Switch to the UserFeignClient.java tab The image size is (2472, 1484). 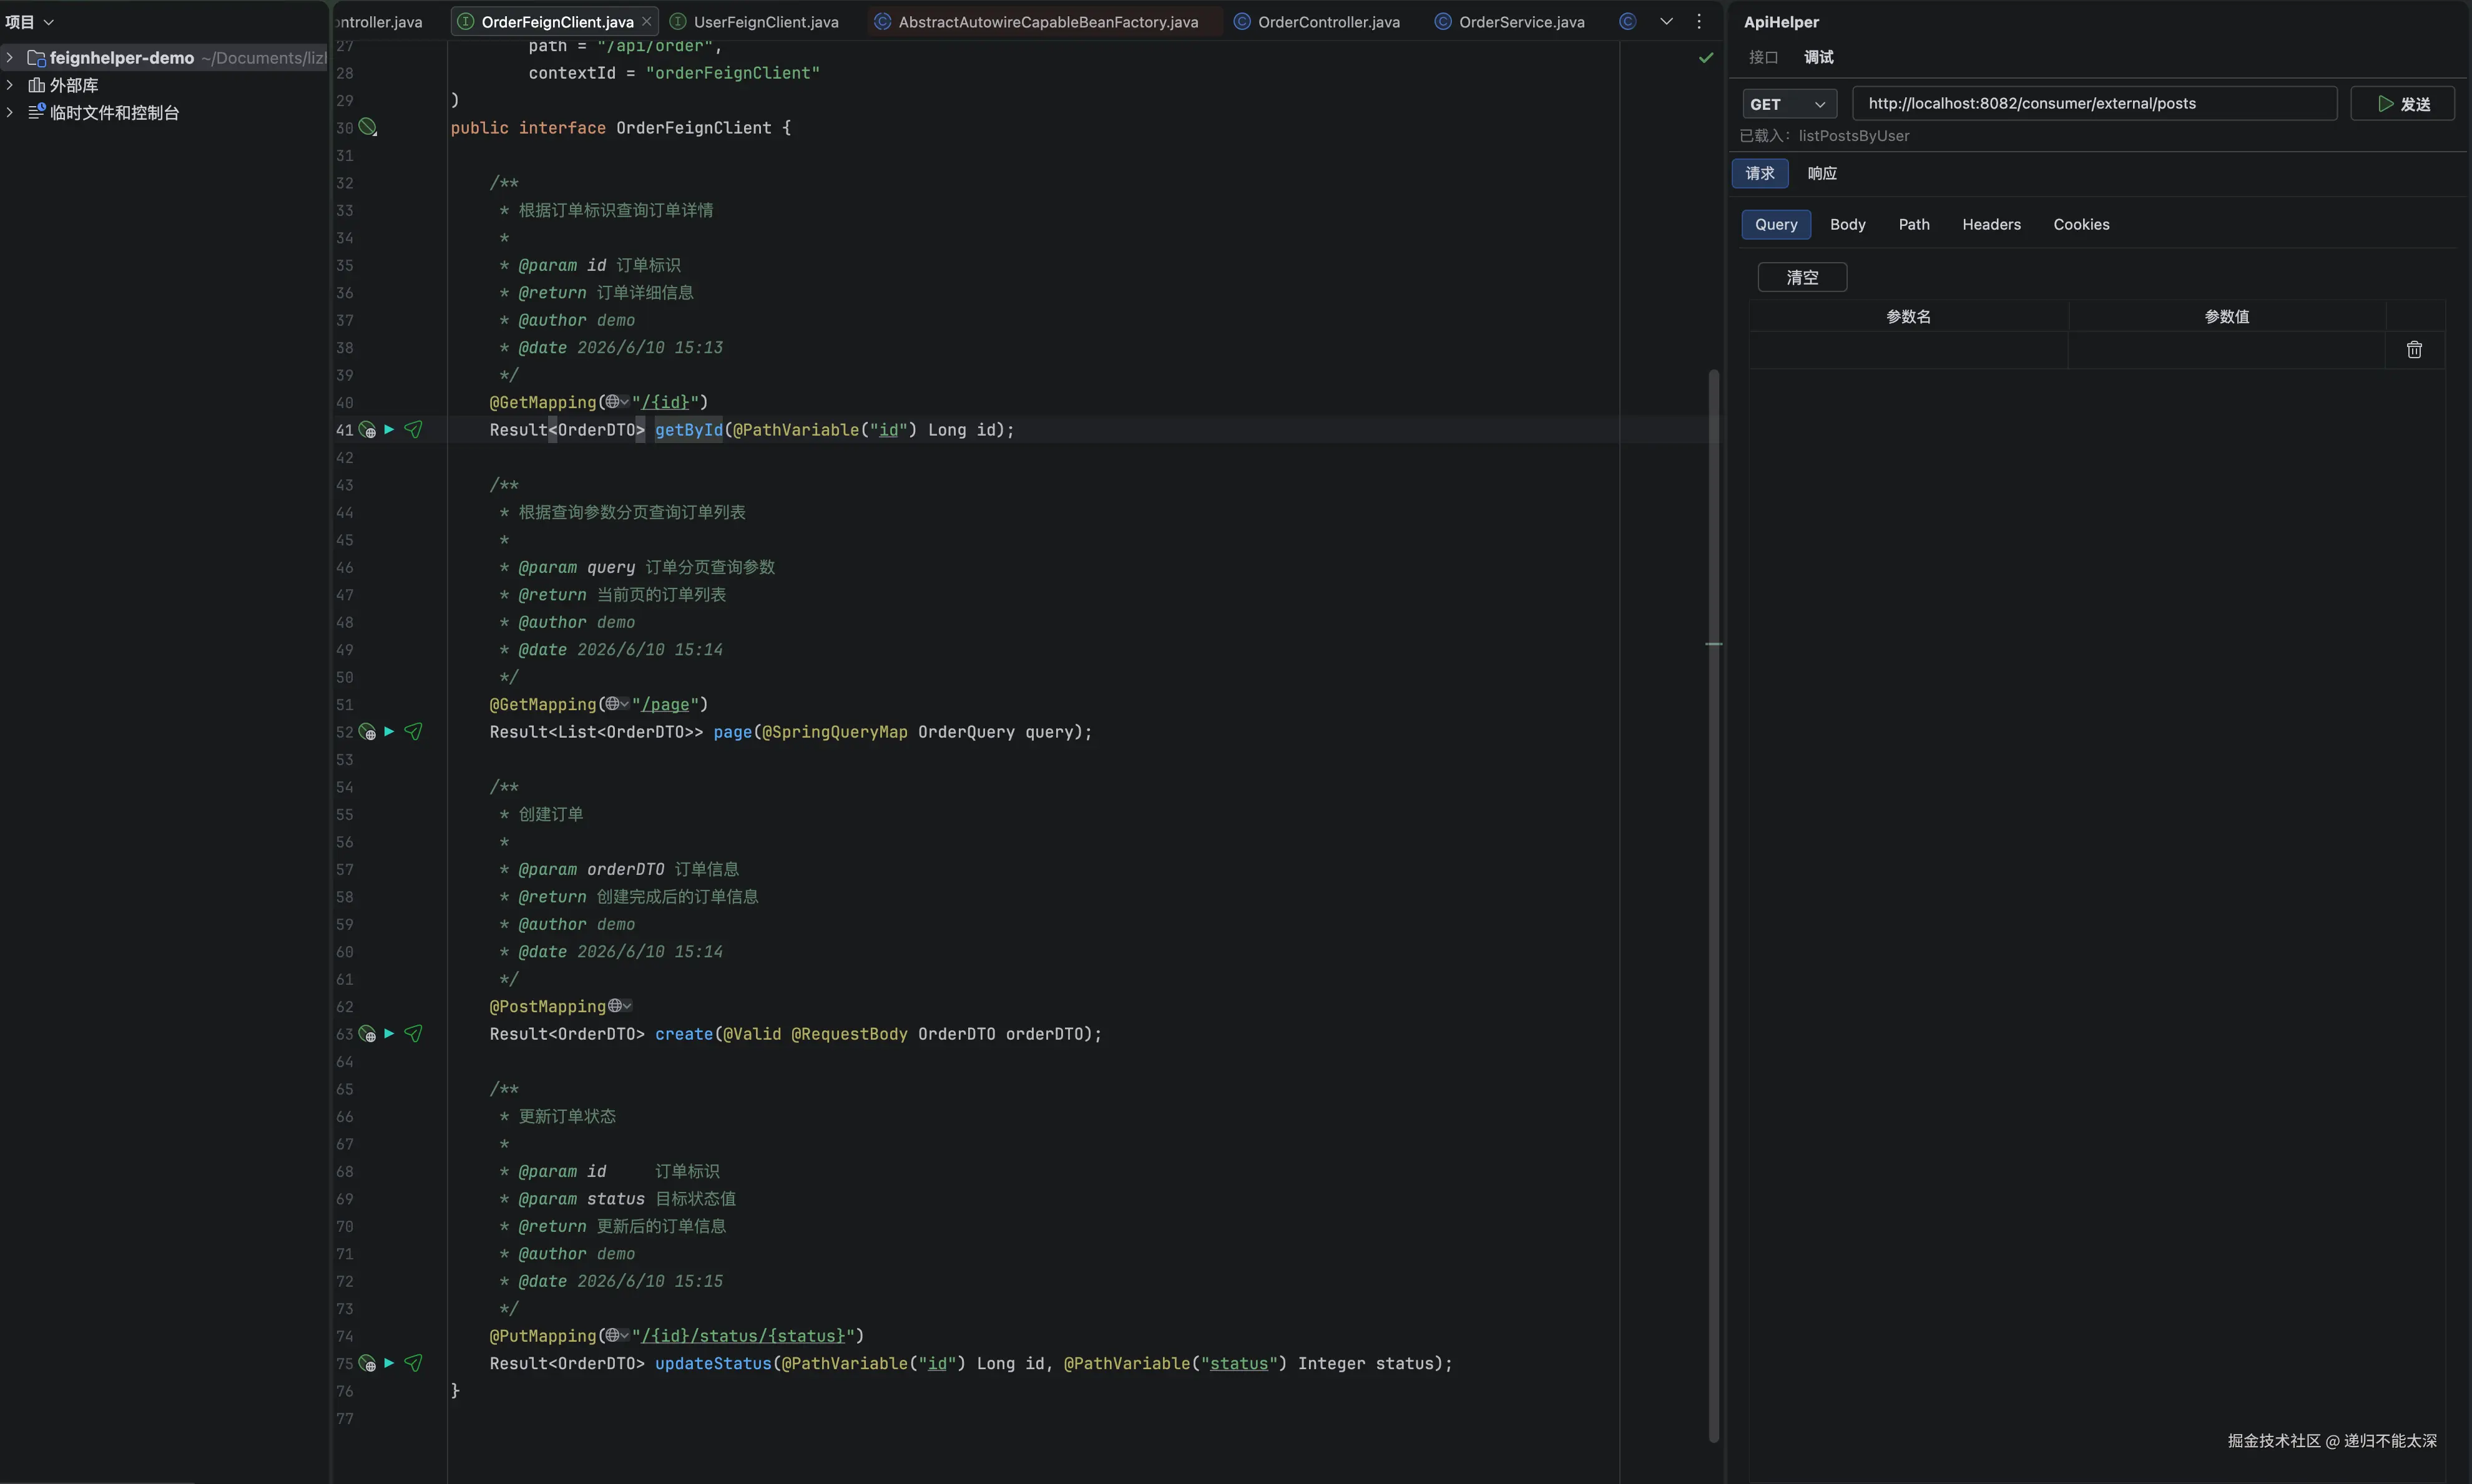click(755, 21)
